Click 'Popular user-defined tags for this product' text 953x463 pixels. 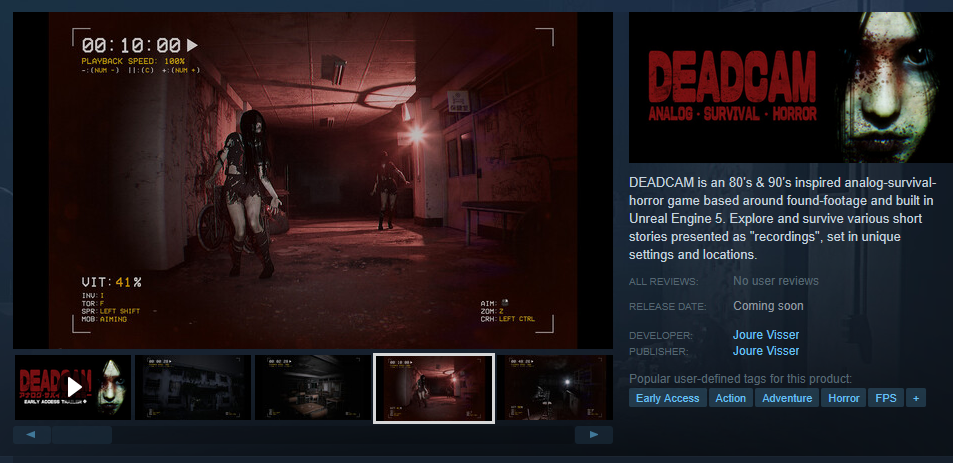[x=740, y=379]
